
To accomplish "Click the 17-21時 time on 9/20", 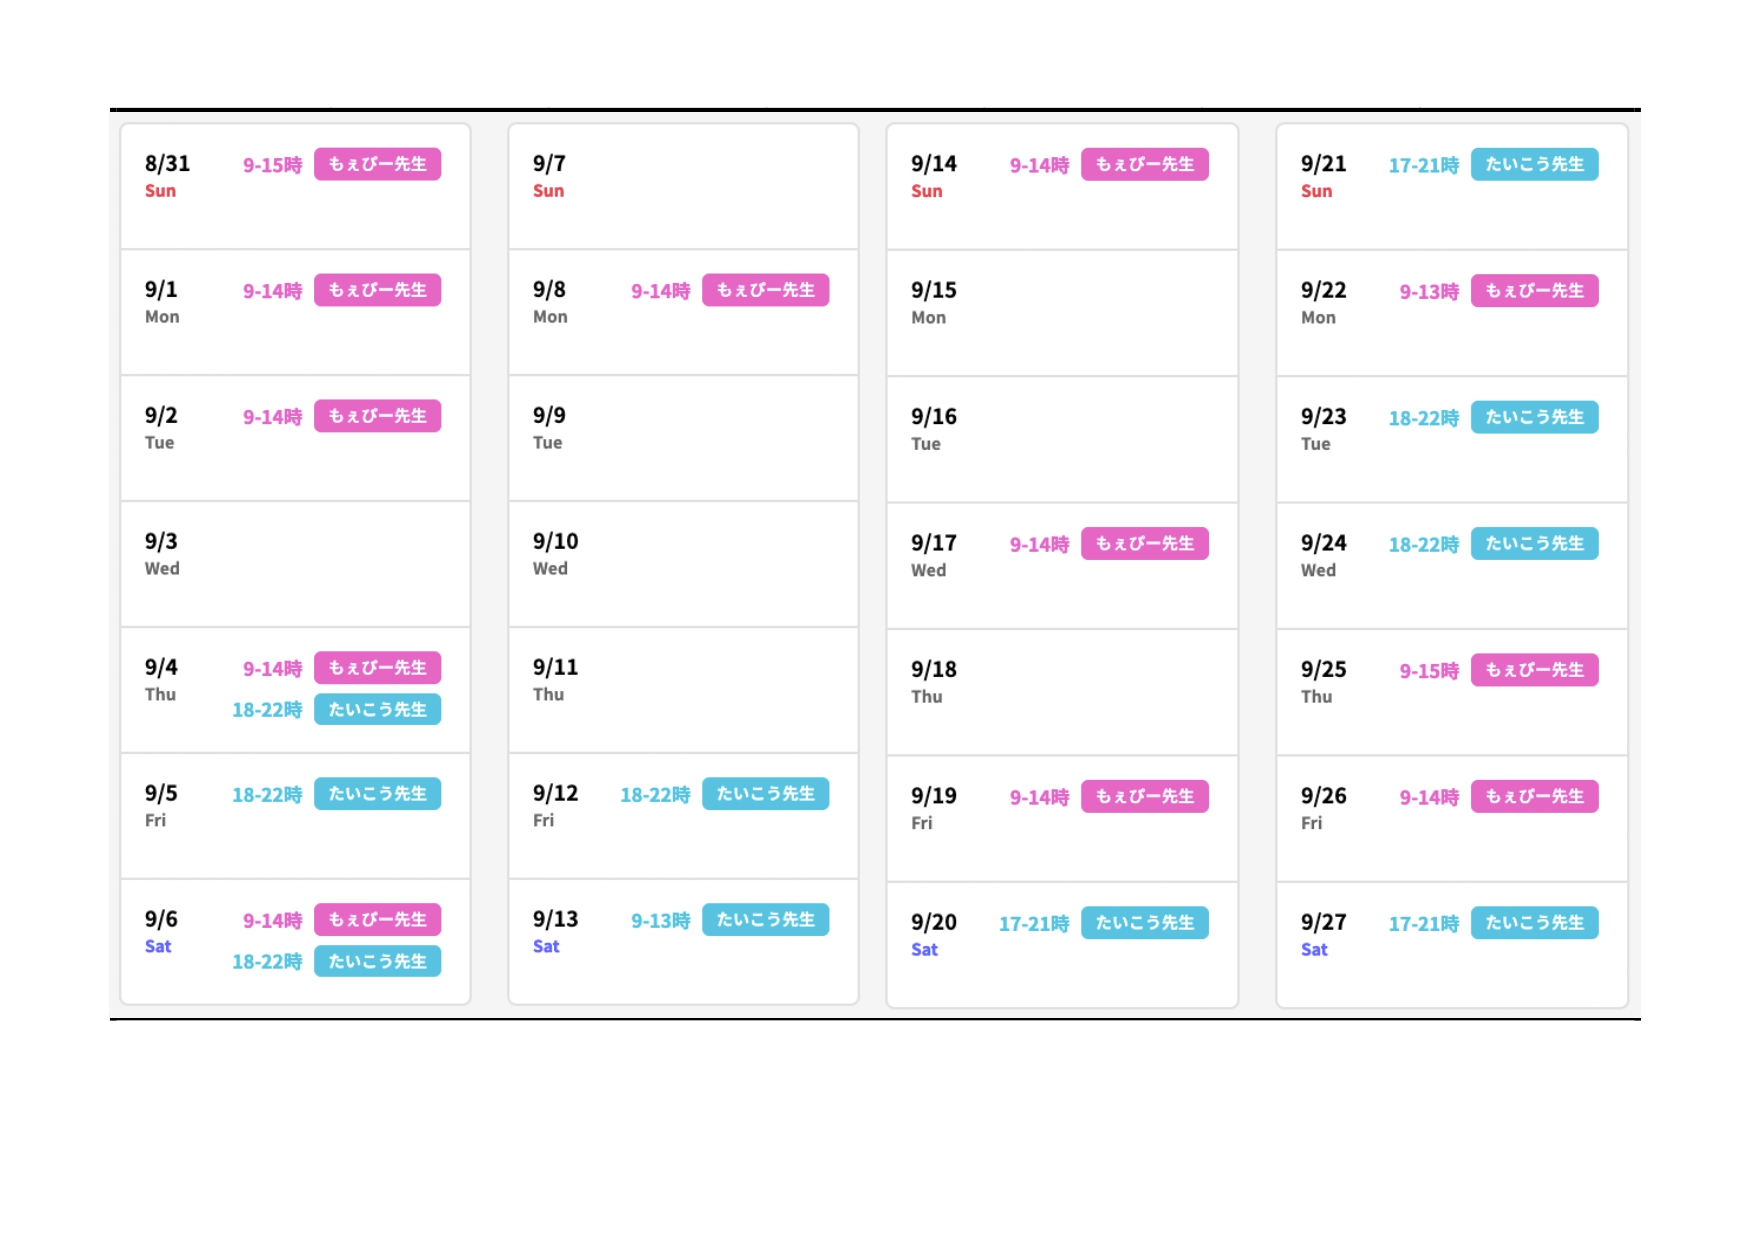I will [1033, 924].
